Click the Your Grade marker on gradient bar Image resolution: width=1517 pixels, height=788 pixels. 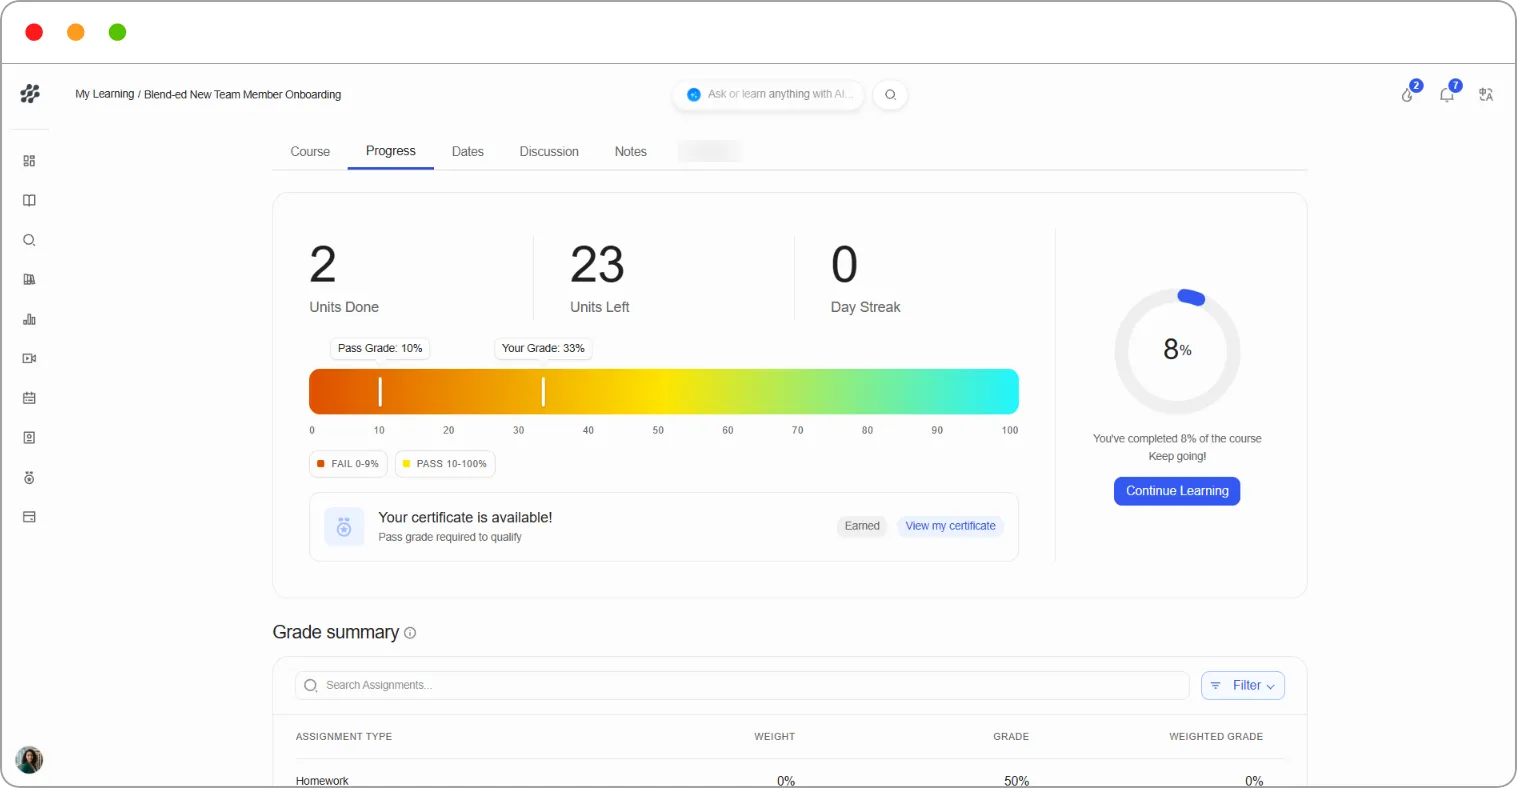[x=543, y=392]
